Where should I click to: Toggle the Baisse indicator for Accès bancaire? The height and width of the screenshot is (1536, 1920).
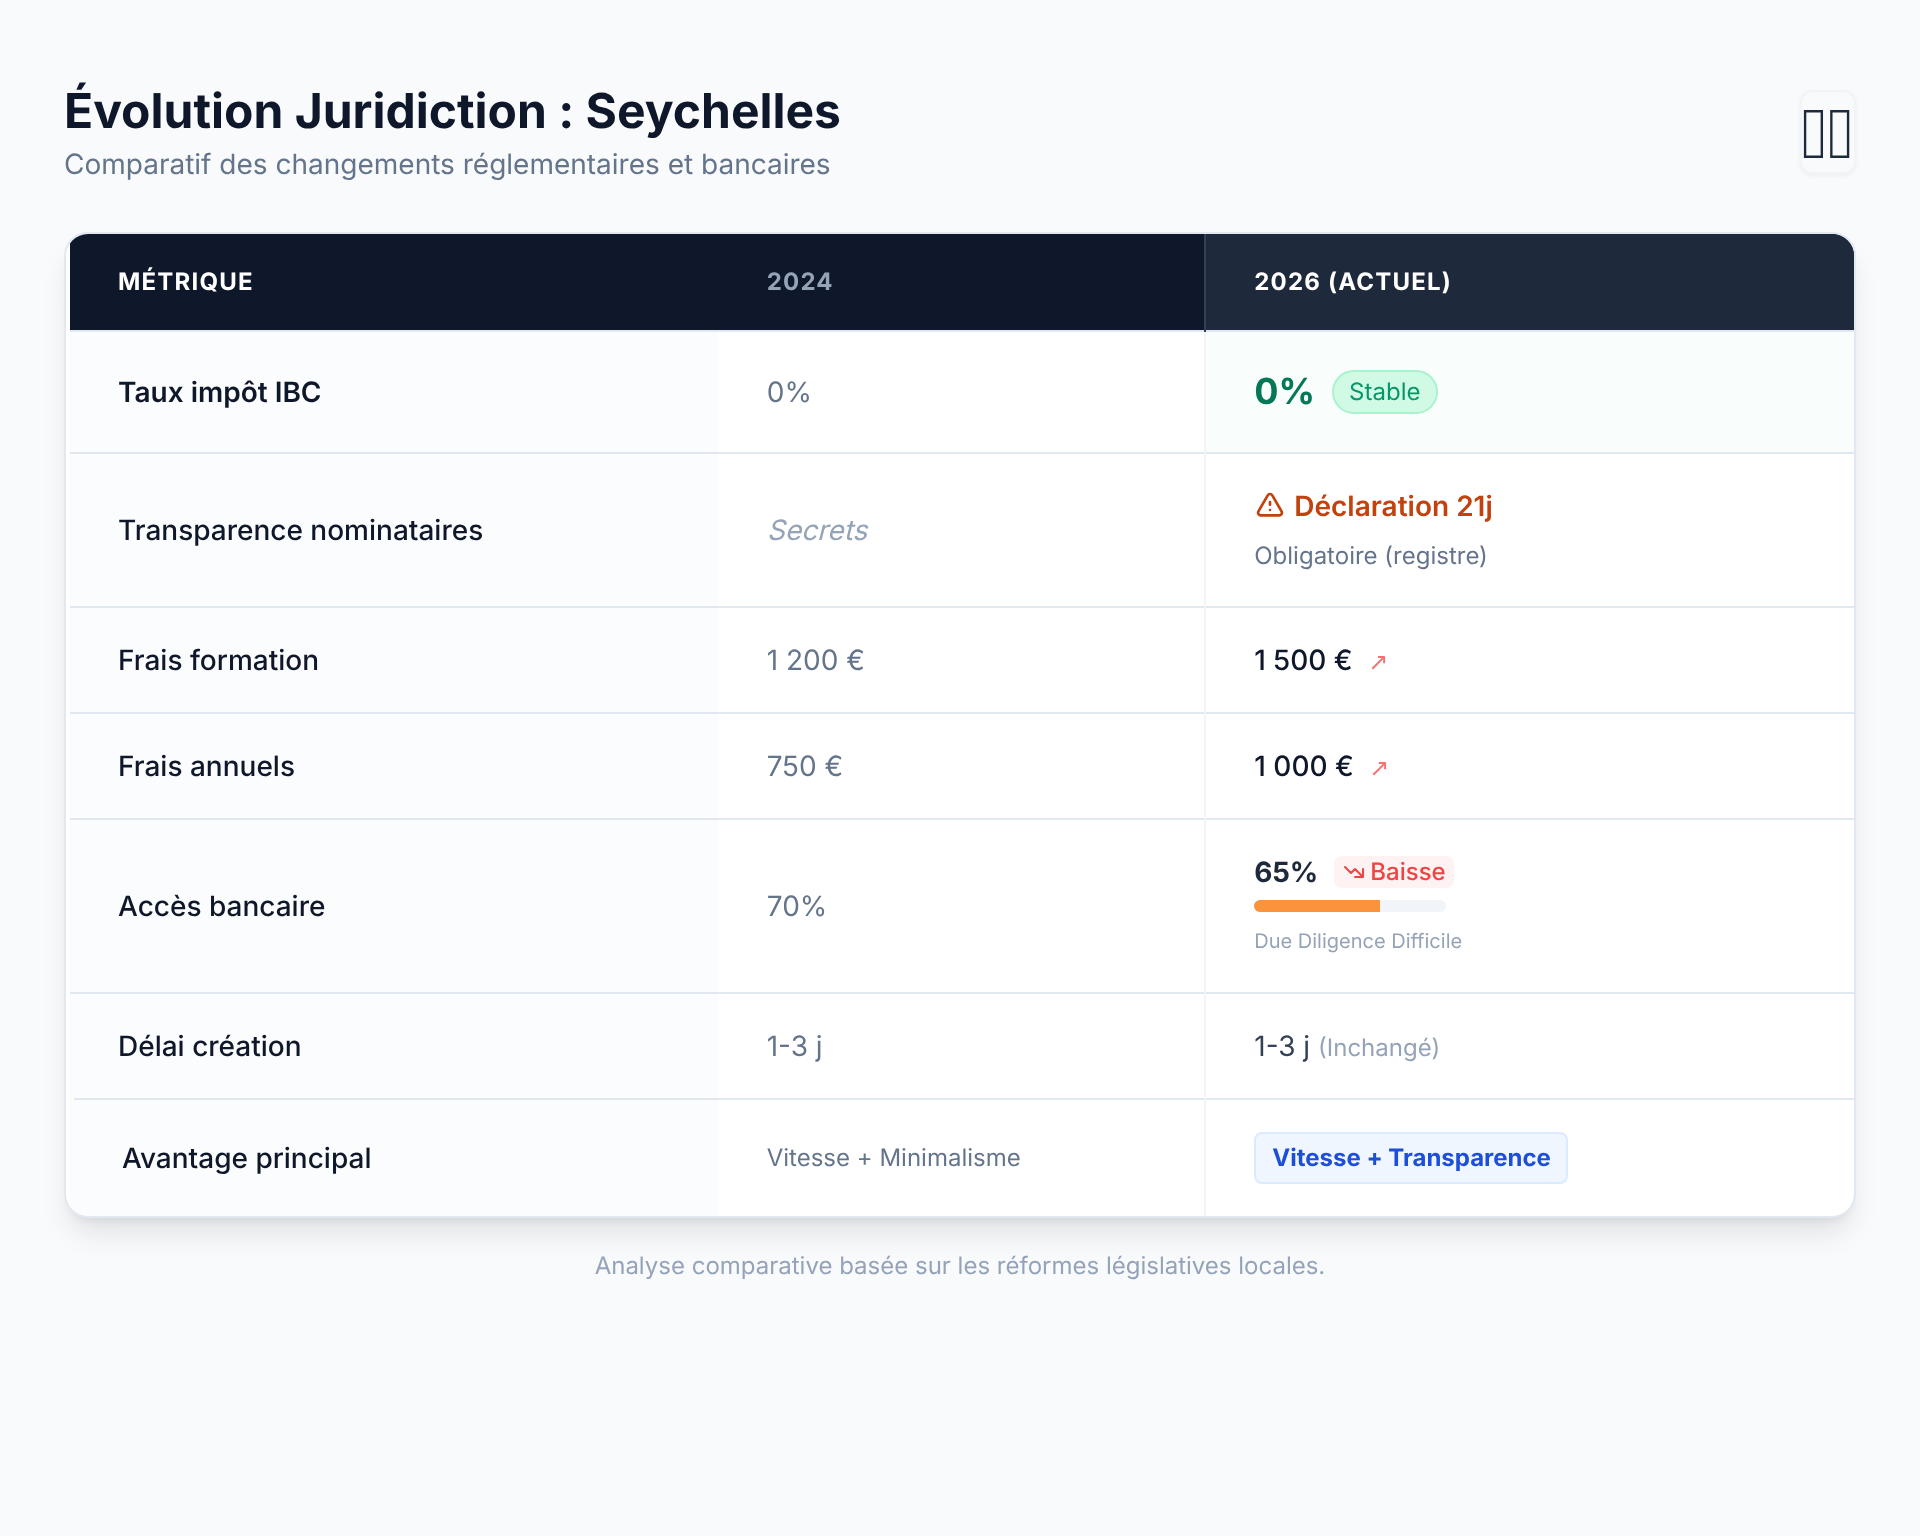click(x=1392, y=872)
